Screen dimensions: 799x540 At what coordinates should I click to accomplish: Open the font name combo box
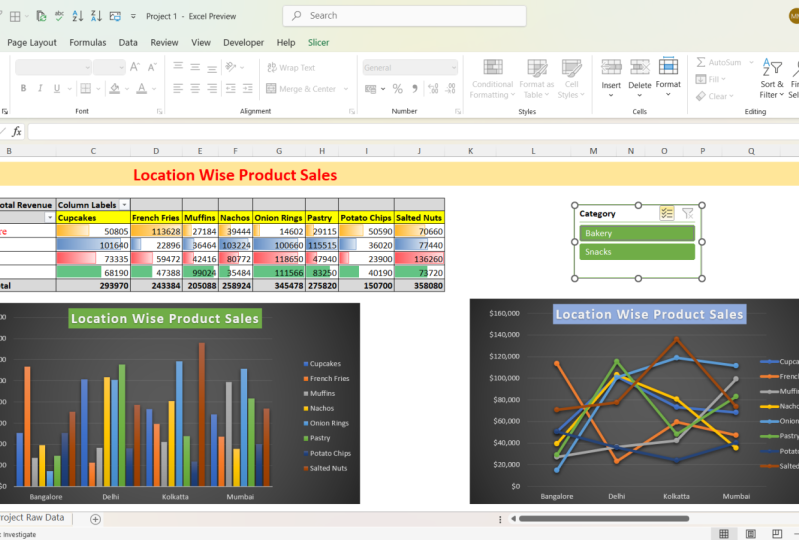tap(53, 67)
